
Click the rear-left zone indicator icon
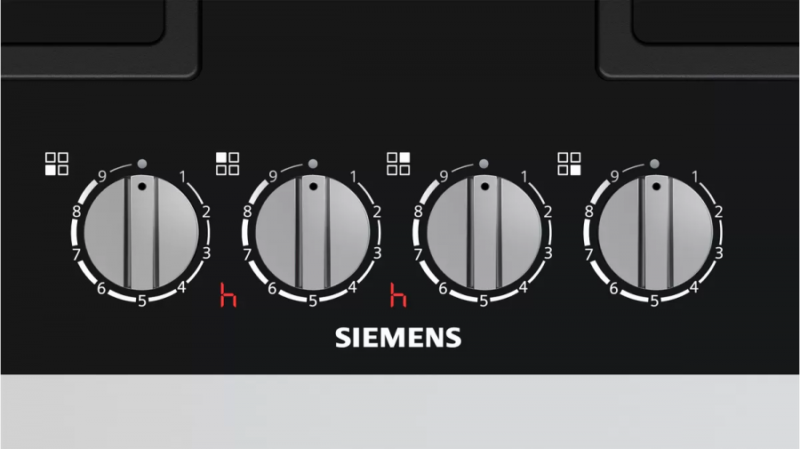point(228,164)
